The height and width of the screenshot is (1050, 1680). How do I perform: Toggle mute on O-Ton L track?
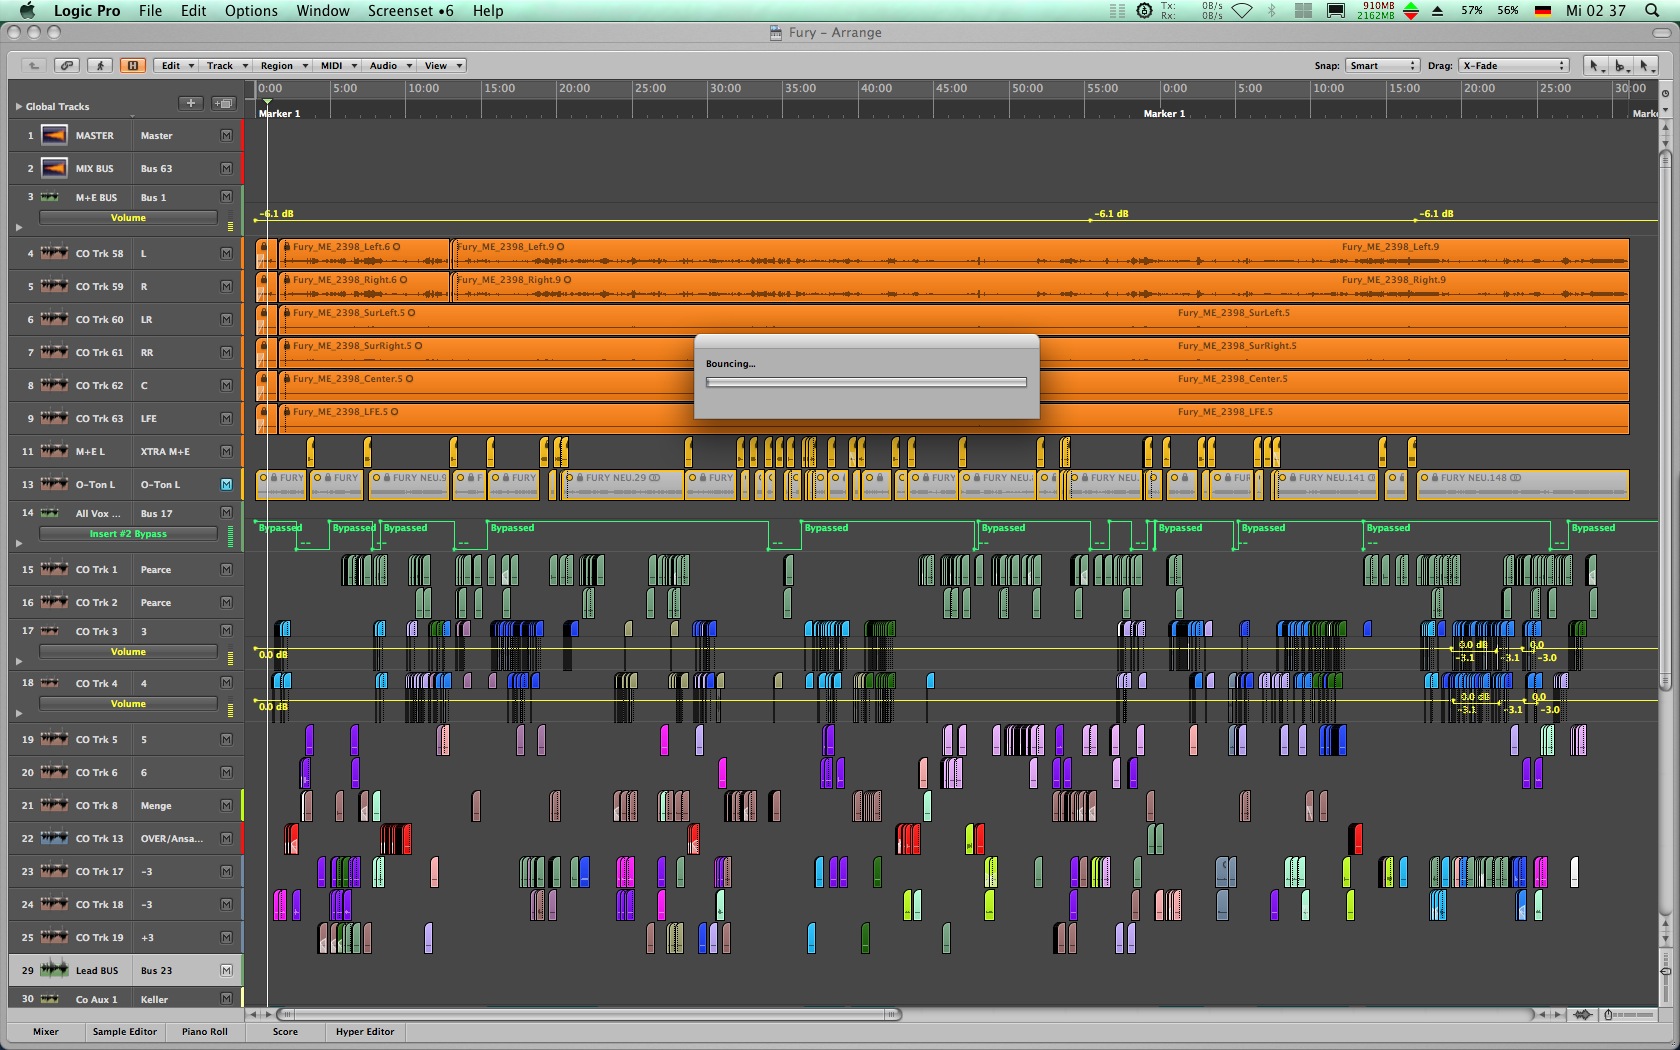[226, 484]
